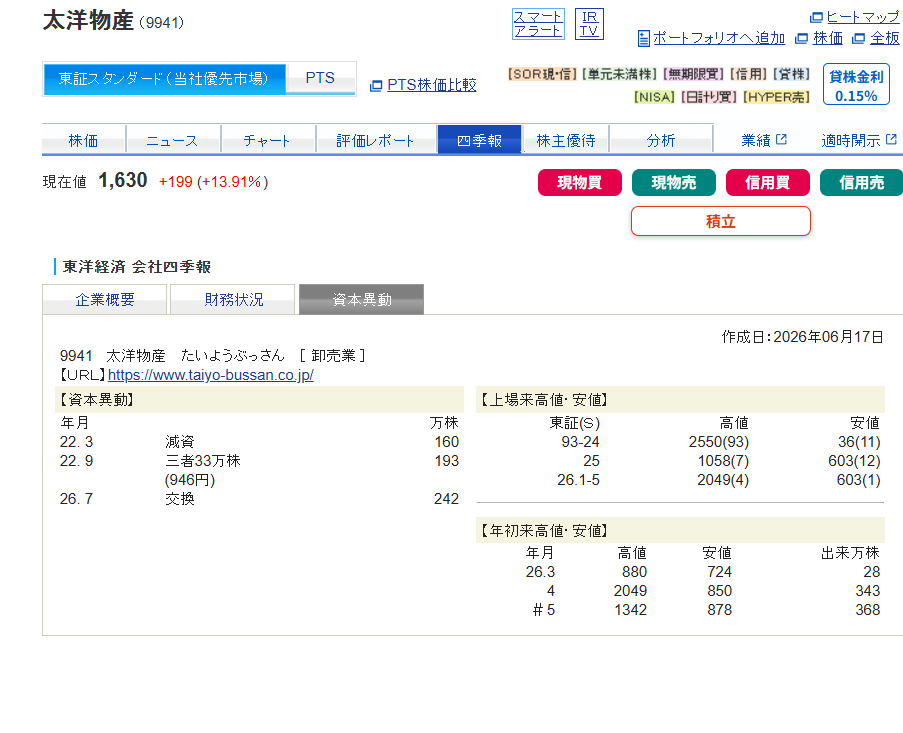
Task: Switch to 企業概要 sub-tab
Action: [105, 299]
